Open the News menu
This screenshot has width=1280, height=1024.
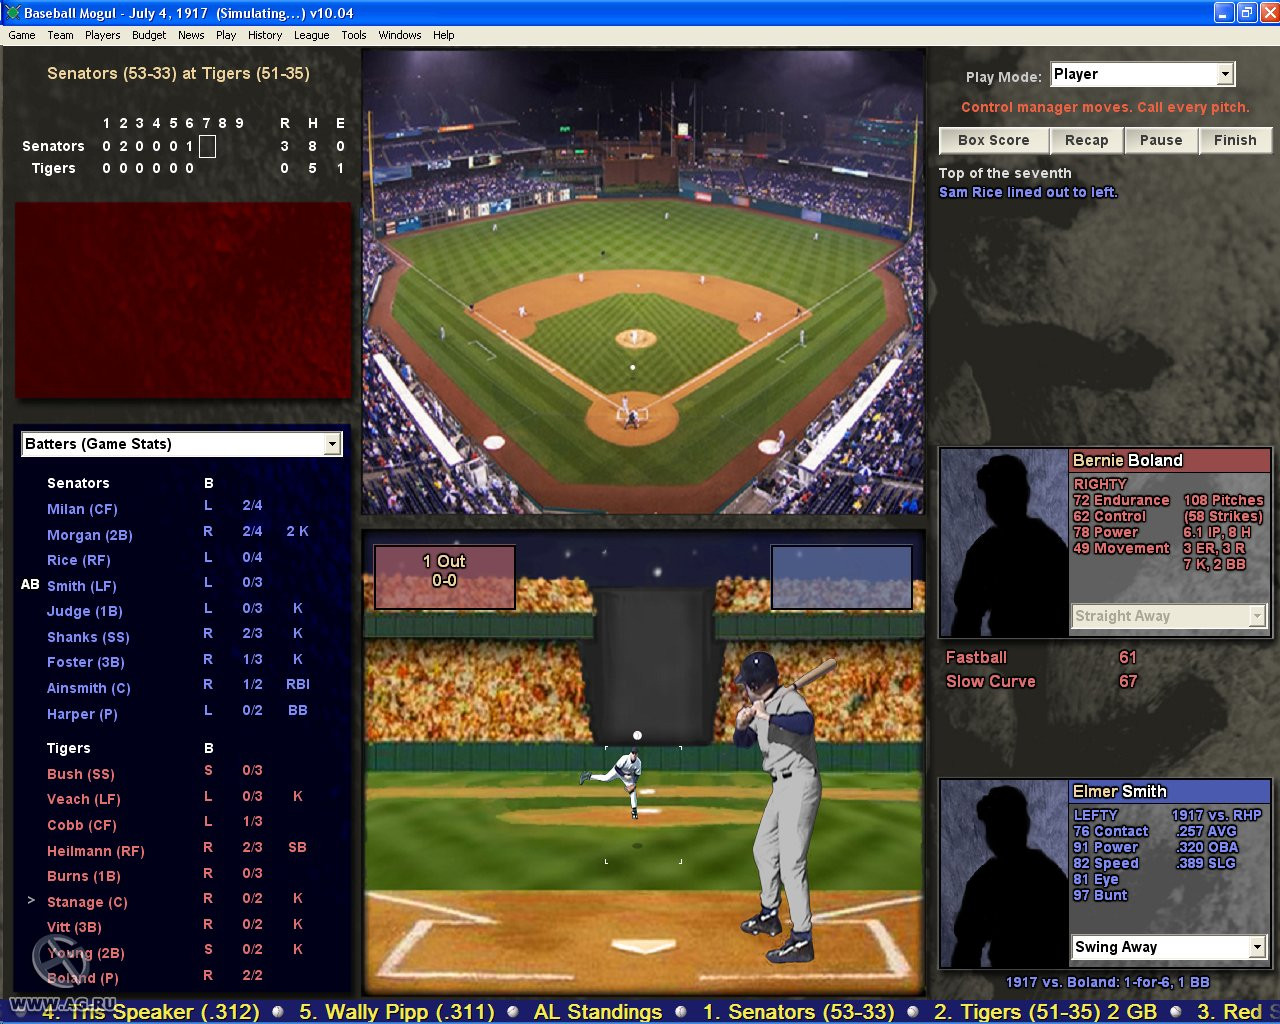(191, 35)
